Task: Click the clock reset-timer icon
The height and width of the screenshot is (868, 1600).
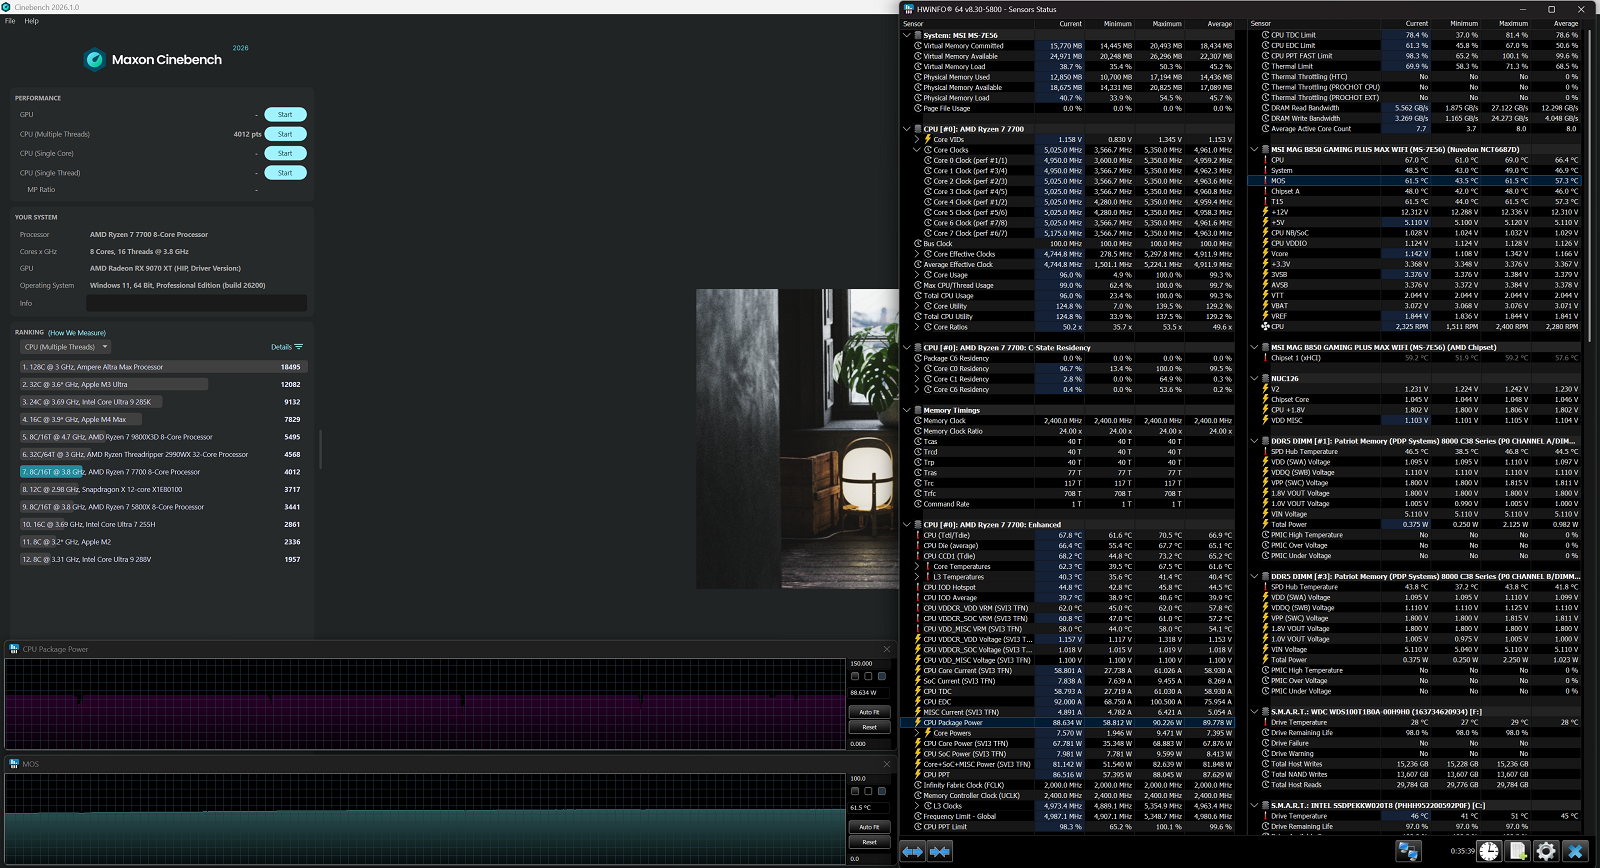Action: coord(1489,851)
